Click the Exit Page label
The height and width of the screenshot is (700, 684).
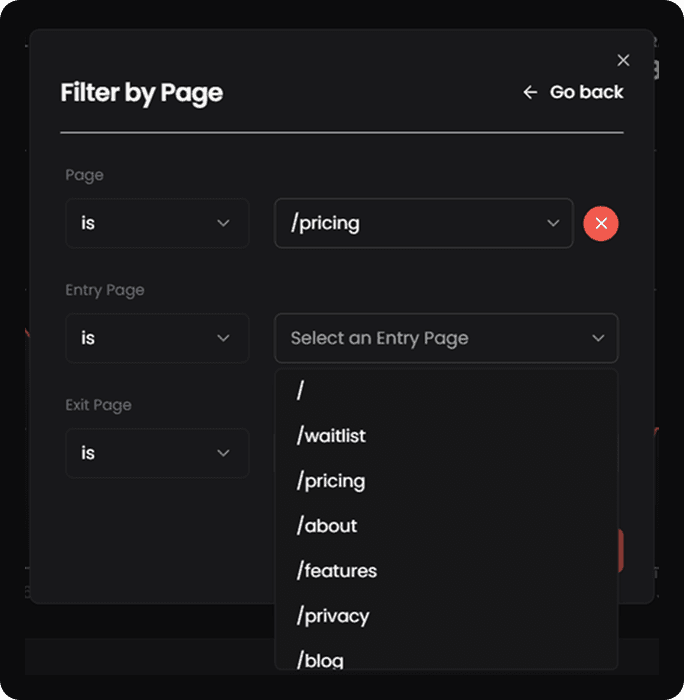(x=98, y=405)
